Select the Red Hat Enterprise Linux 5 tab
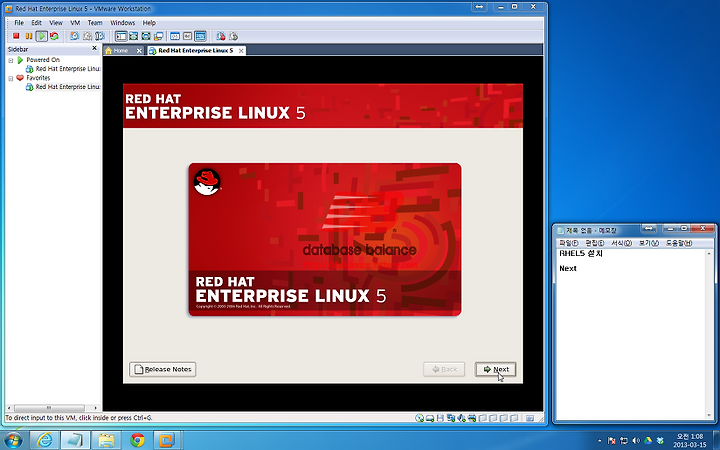720x450 pixels. [x=195, y=51]
